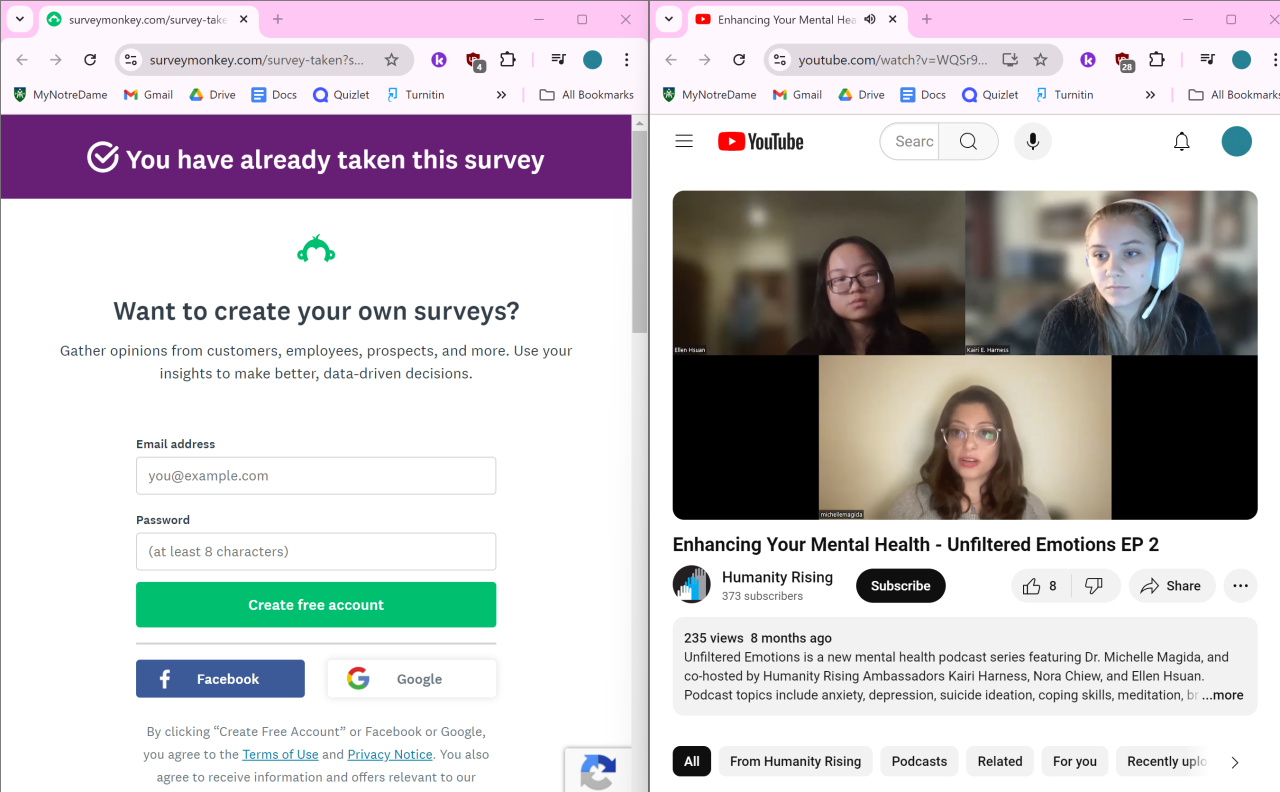Subscribe to Humanity Rising
The height and width of the screenshot is (792, 1280).
tap(901, 586)
